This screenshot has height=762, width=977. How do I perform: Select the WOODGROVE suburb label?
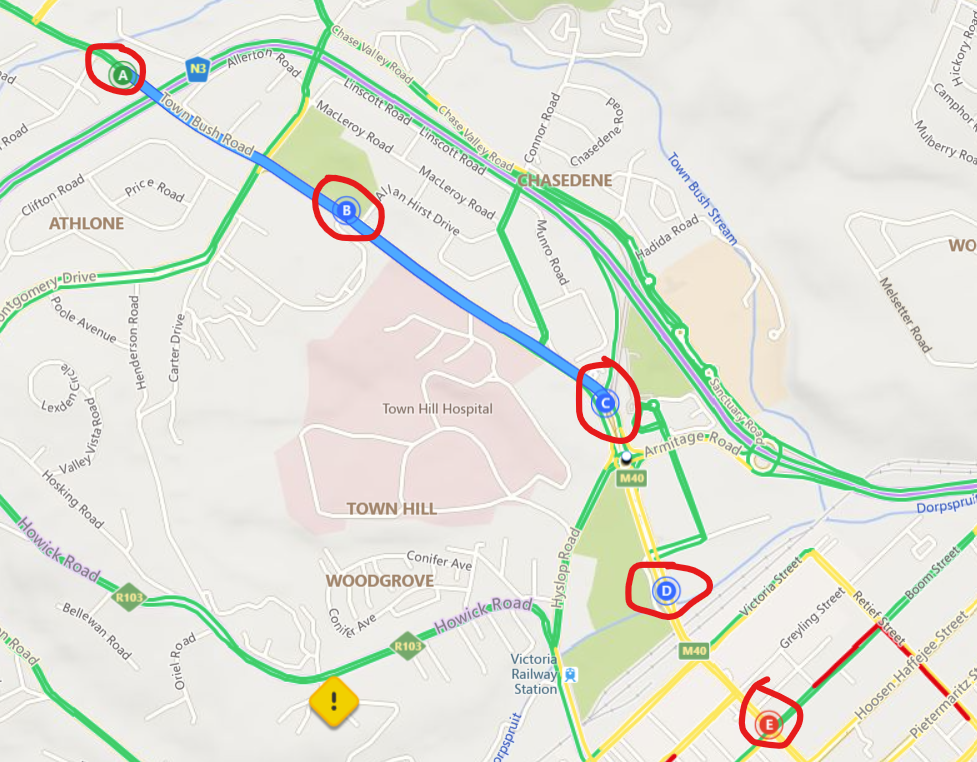tap(379, 581)
